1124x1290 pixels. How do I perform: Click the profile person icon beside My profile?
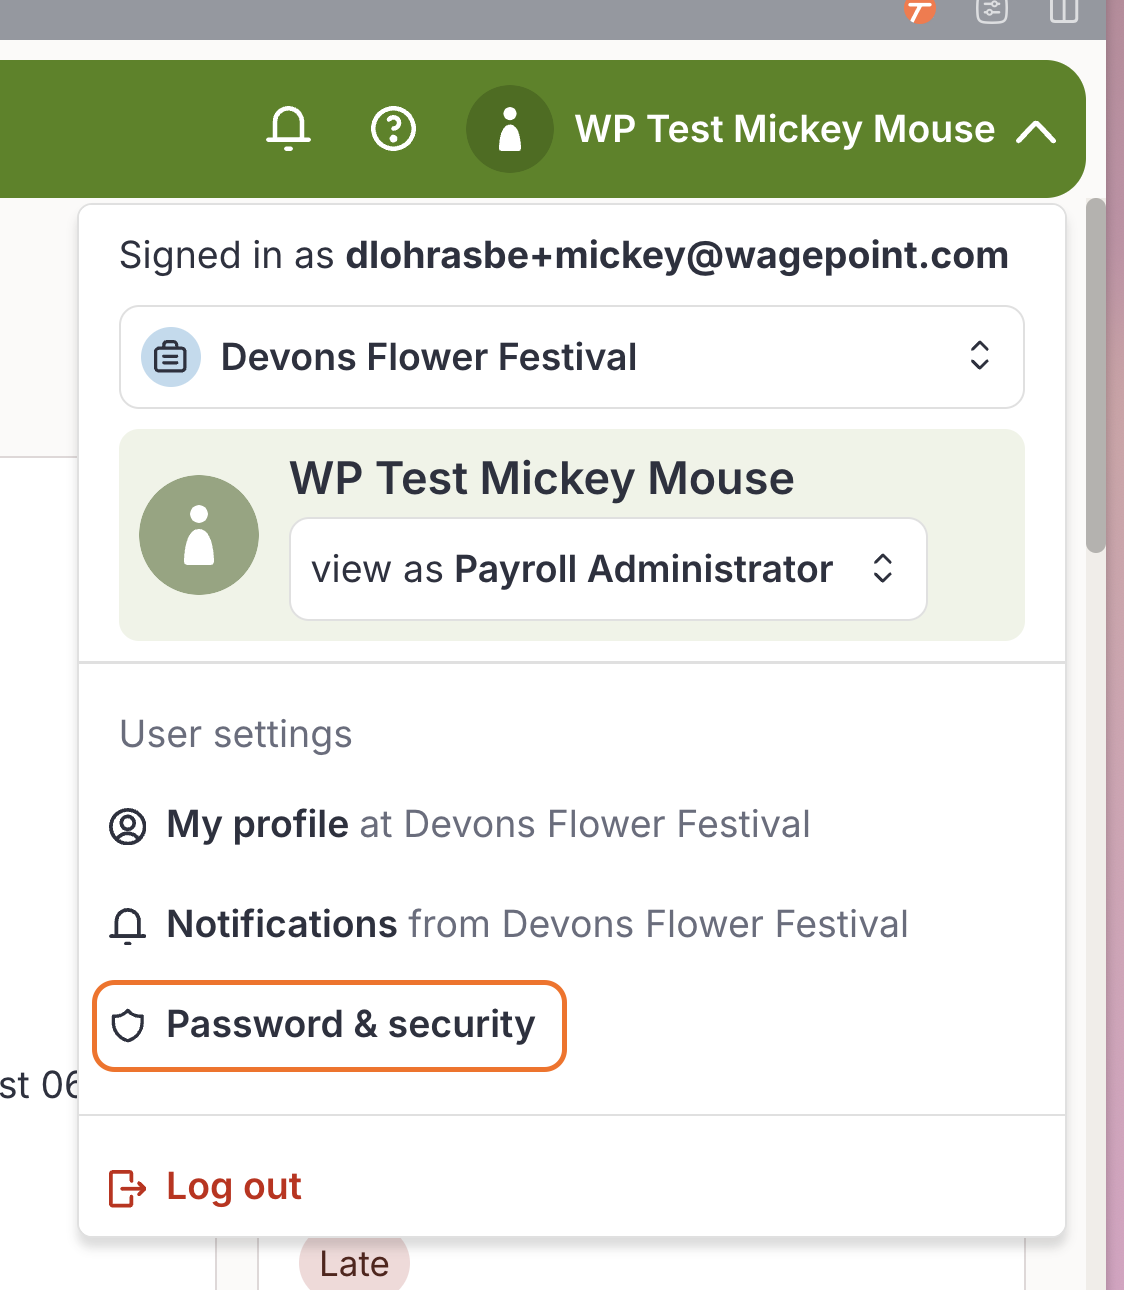(128, 827)
